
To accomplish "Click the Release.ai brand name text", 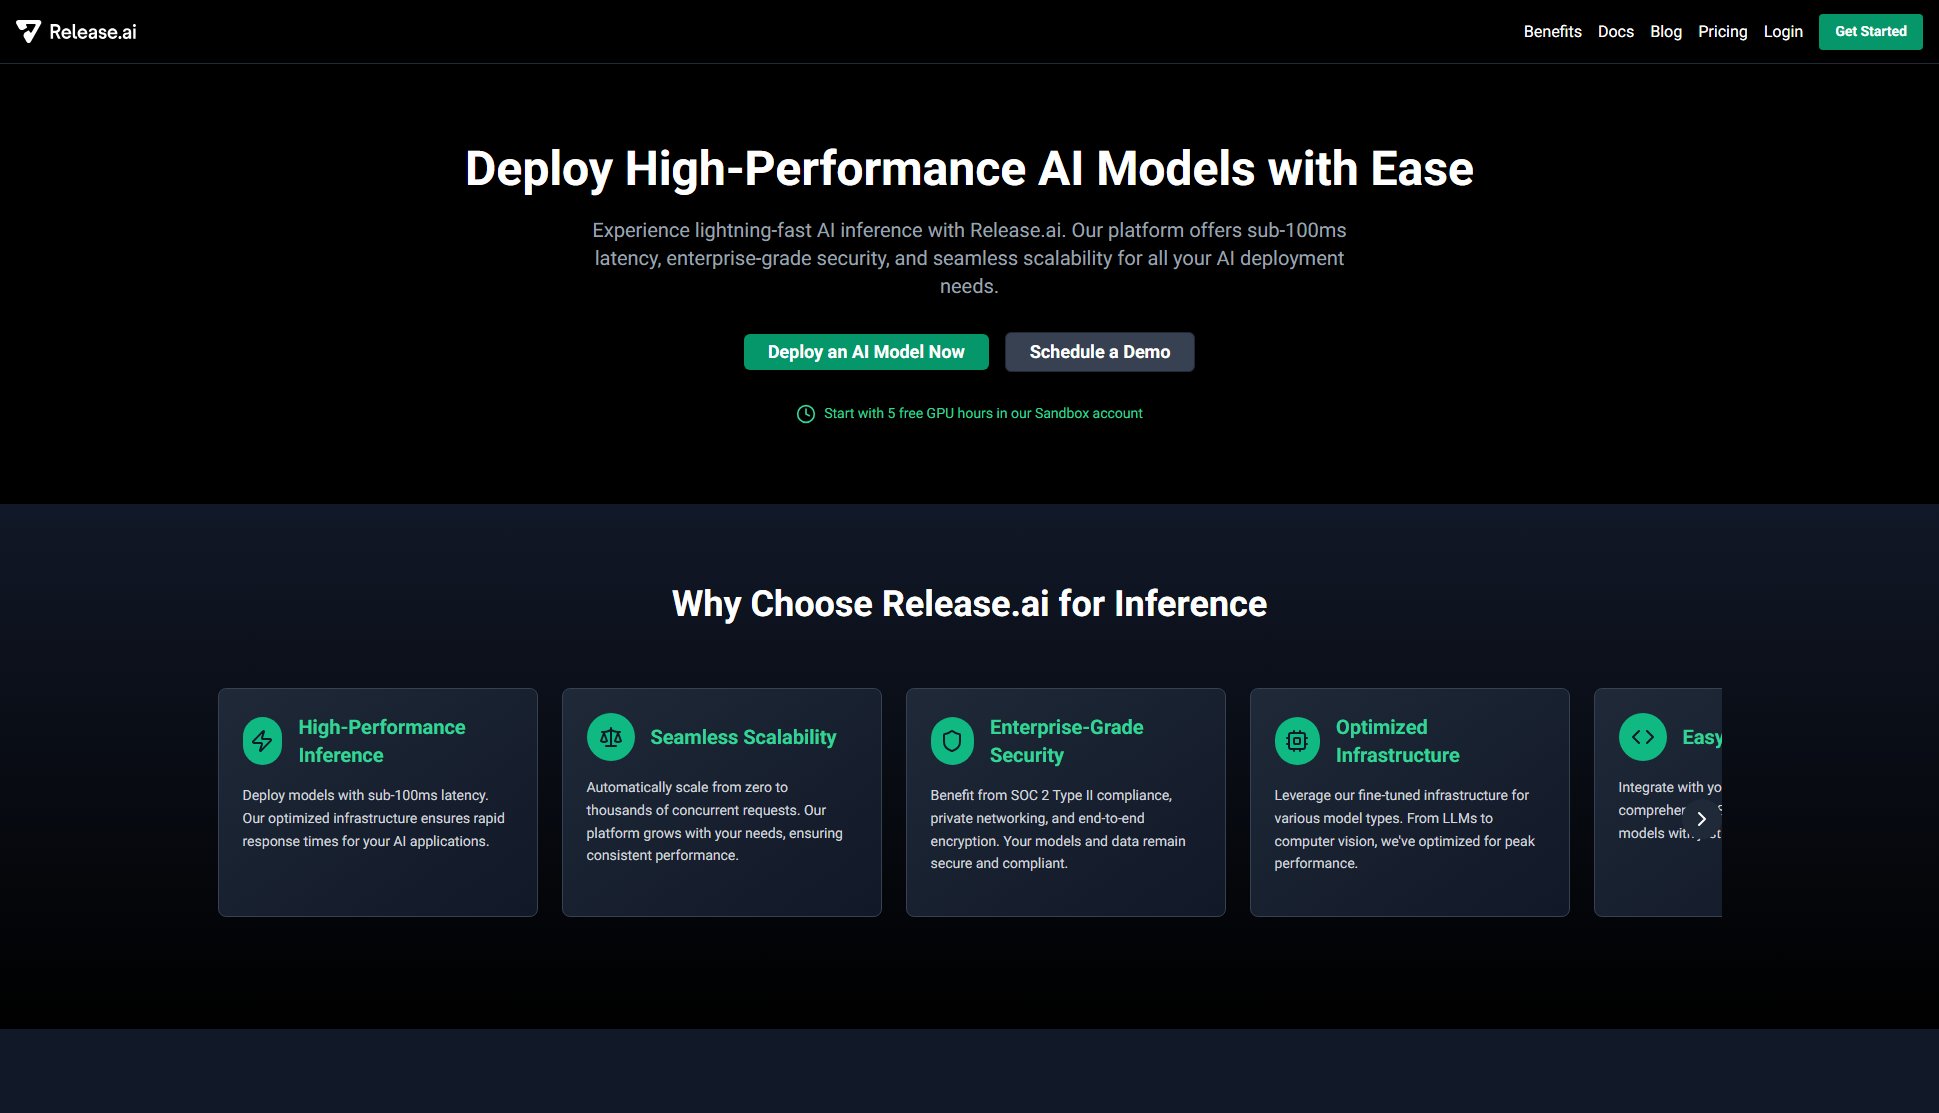I will [93, 32].
